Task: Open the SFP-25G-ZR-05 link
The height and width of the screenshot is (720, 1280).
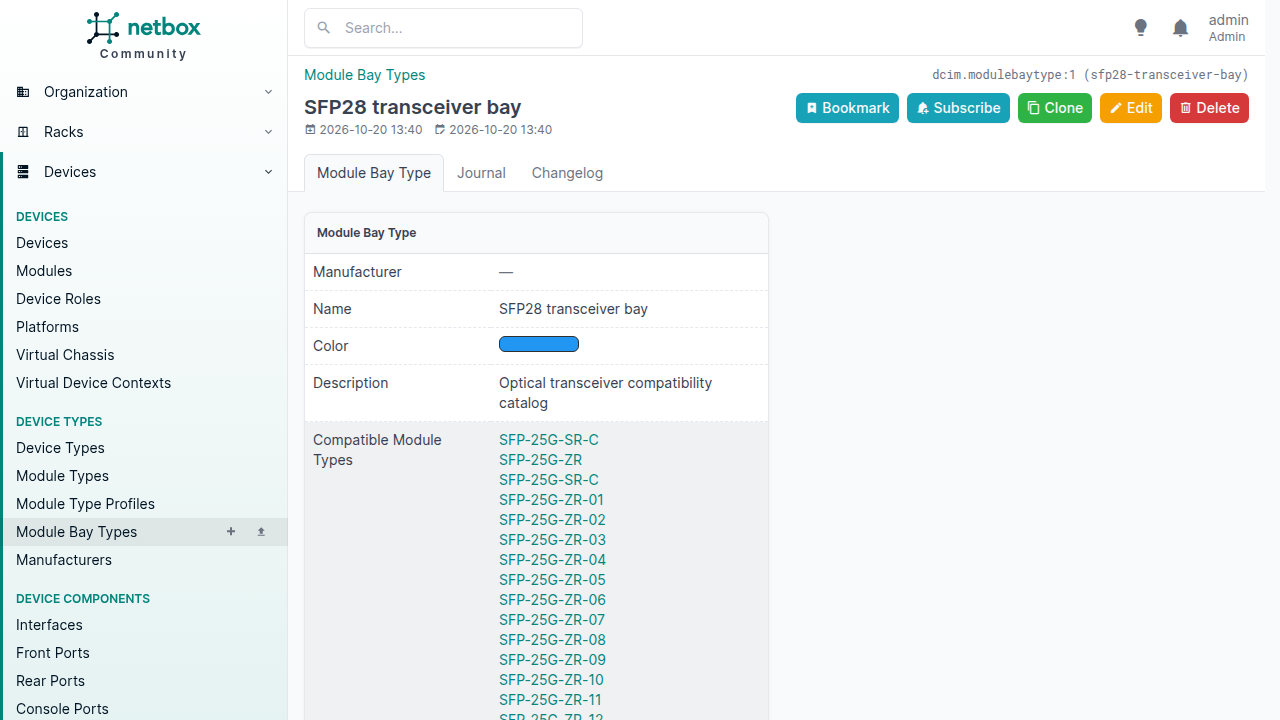Action: pos(552,580)
